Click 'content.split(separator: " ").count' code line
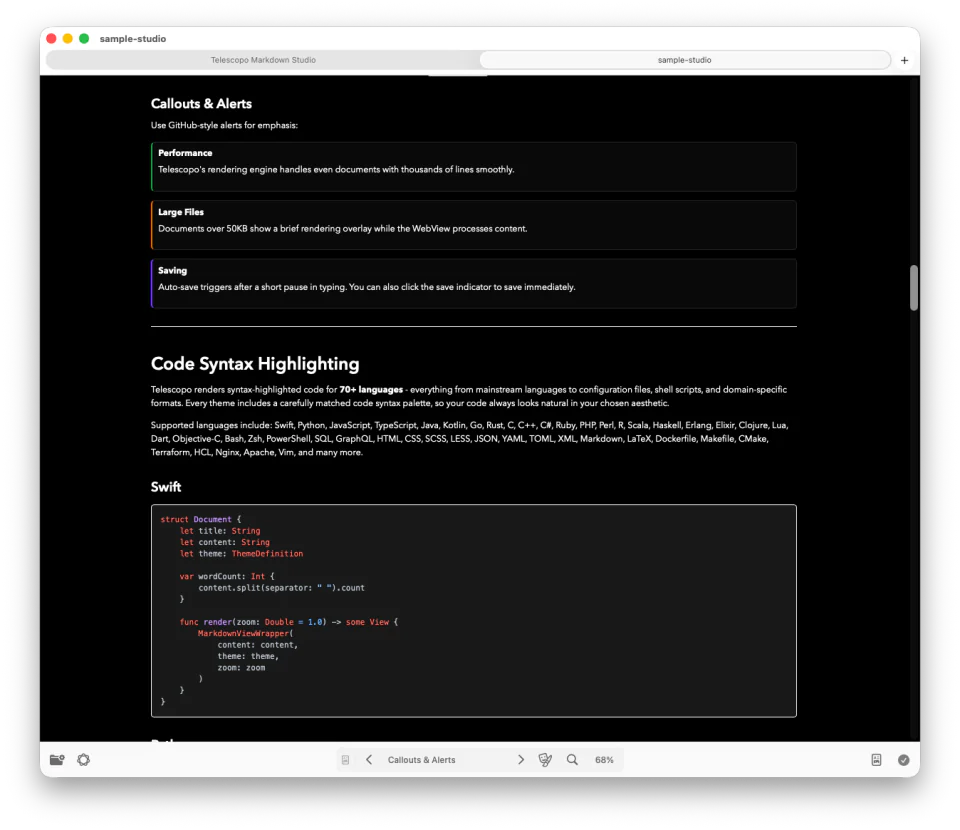 point(281,588)
